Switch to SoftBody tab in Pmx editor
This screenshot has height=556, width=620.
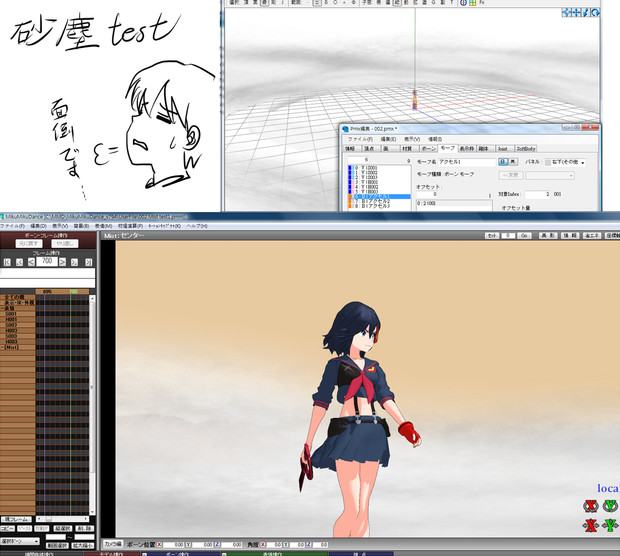pyautogui.click(x=526, y=149)
